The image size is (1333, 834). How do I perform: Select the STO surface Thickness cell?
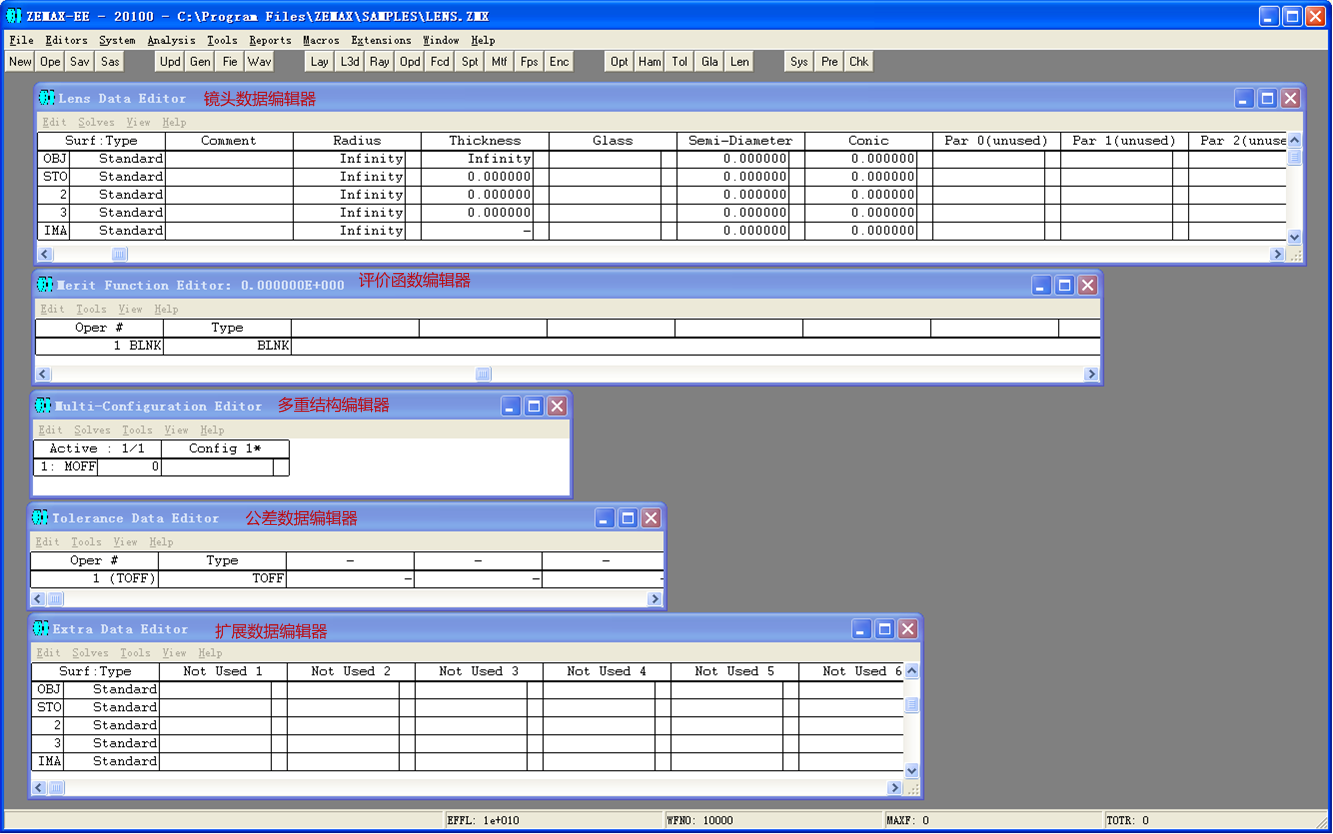point(477,177)
